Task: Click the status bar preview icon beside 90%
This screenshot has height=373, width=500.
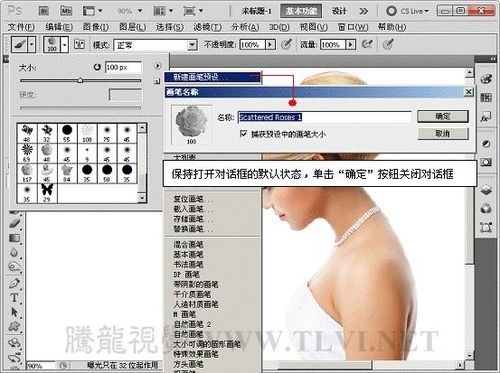Action: click(63, 365)
